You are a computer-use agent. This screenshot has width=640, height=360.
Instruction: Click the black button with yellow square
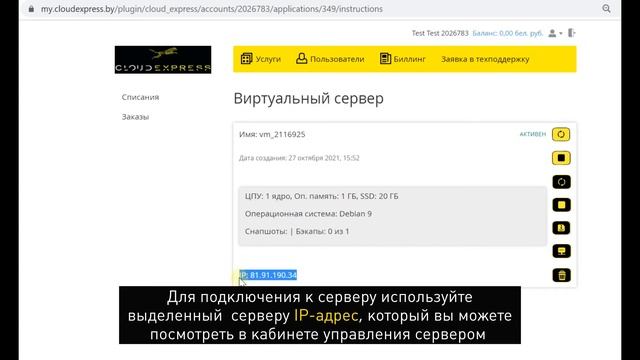click(561, 205)
